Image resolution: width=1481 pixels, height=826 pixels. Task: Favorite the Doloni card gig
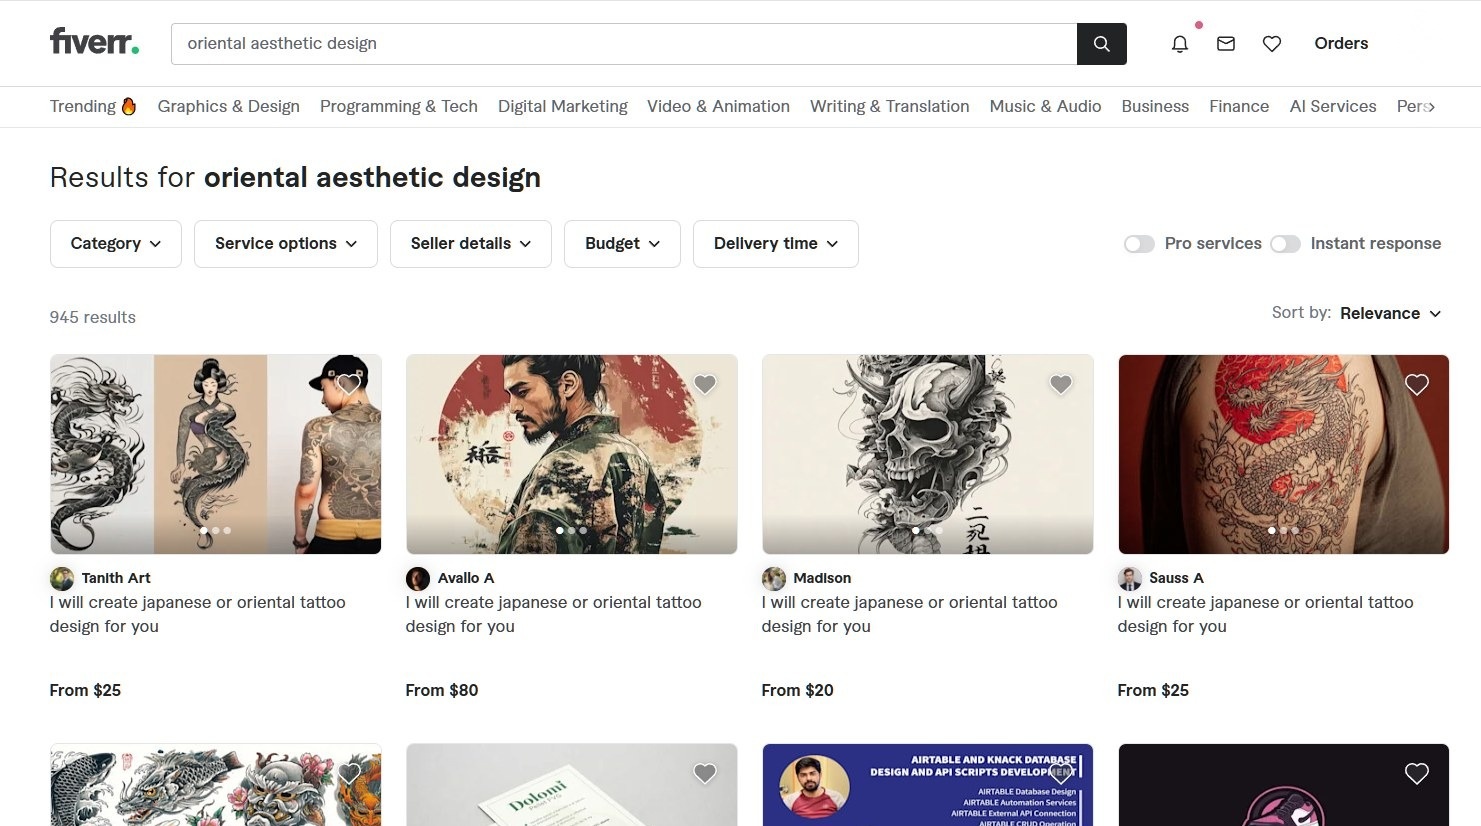[x=705, y=773]
